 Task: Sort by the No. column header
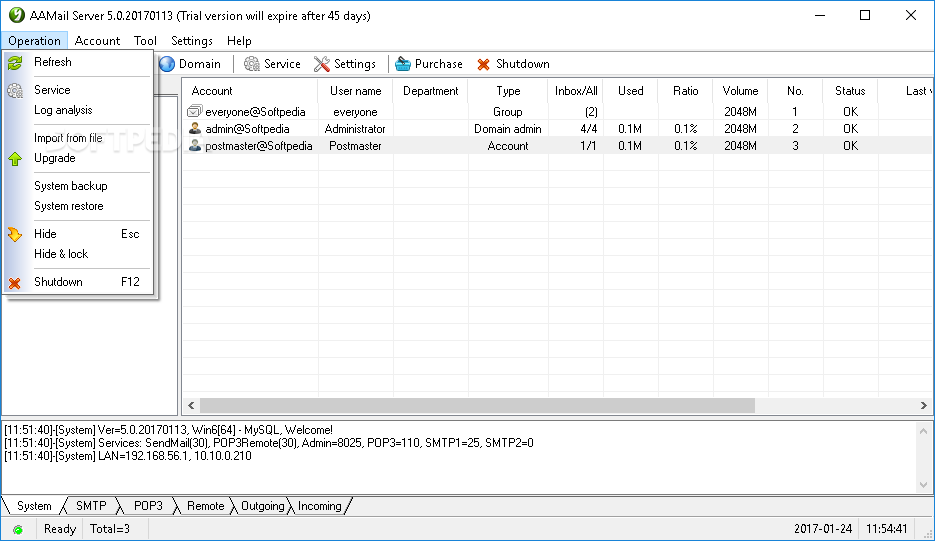tap(795, 91)
